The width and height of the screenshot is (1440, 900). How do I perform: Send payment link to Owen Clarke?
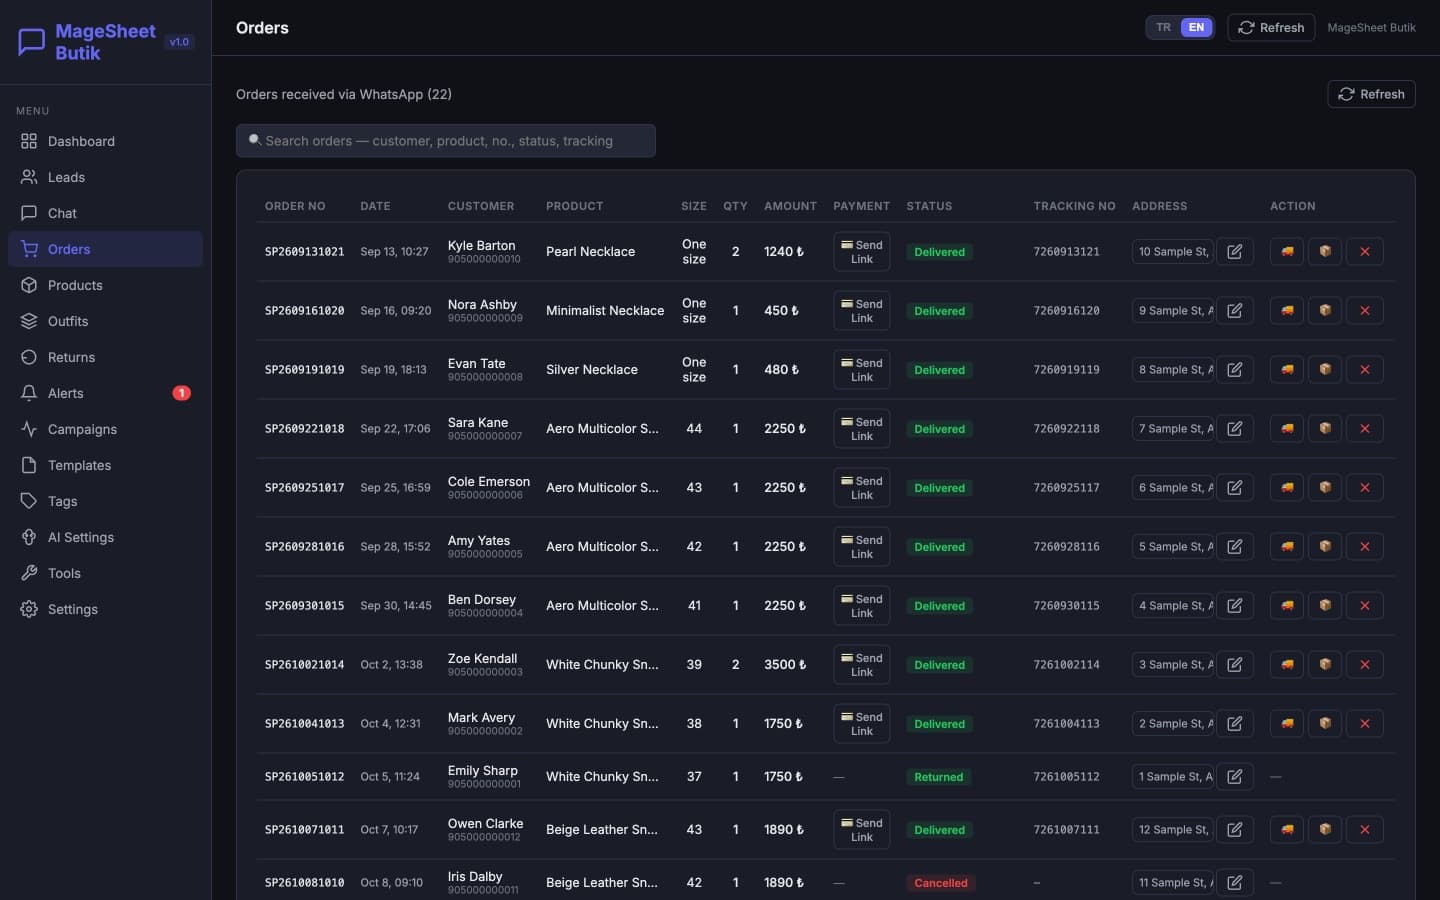[862, 830]
